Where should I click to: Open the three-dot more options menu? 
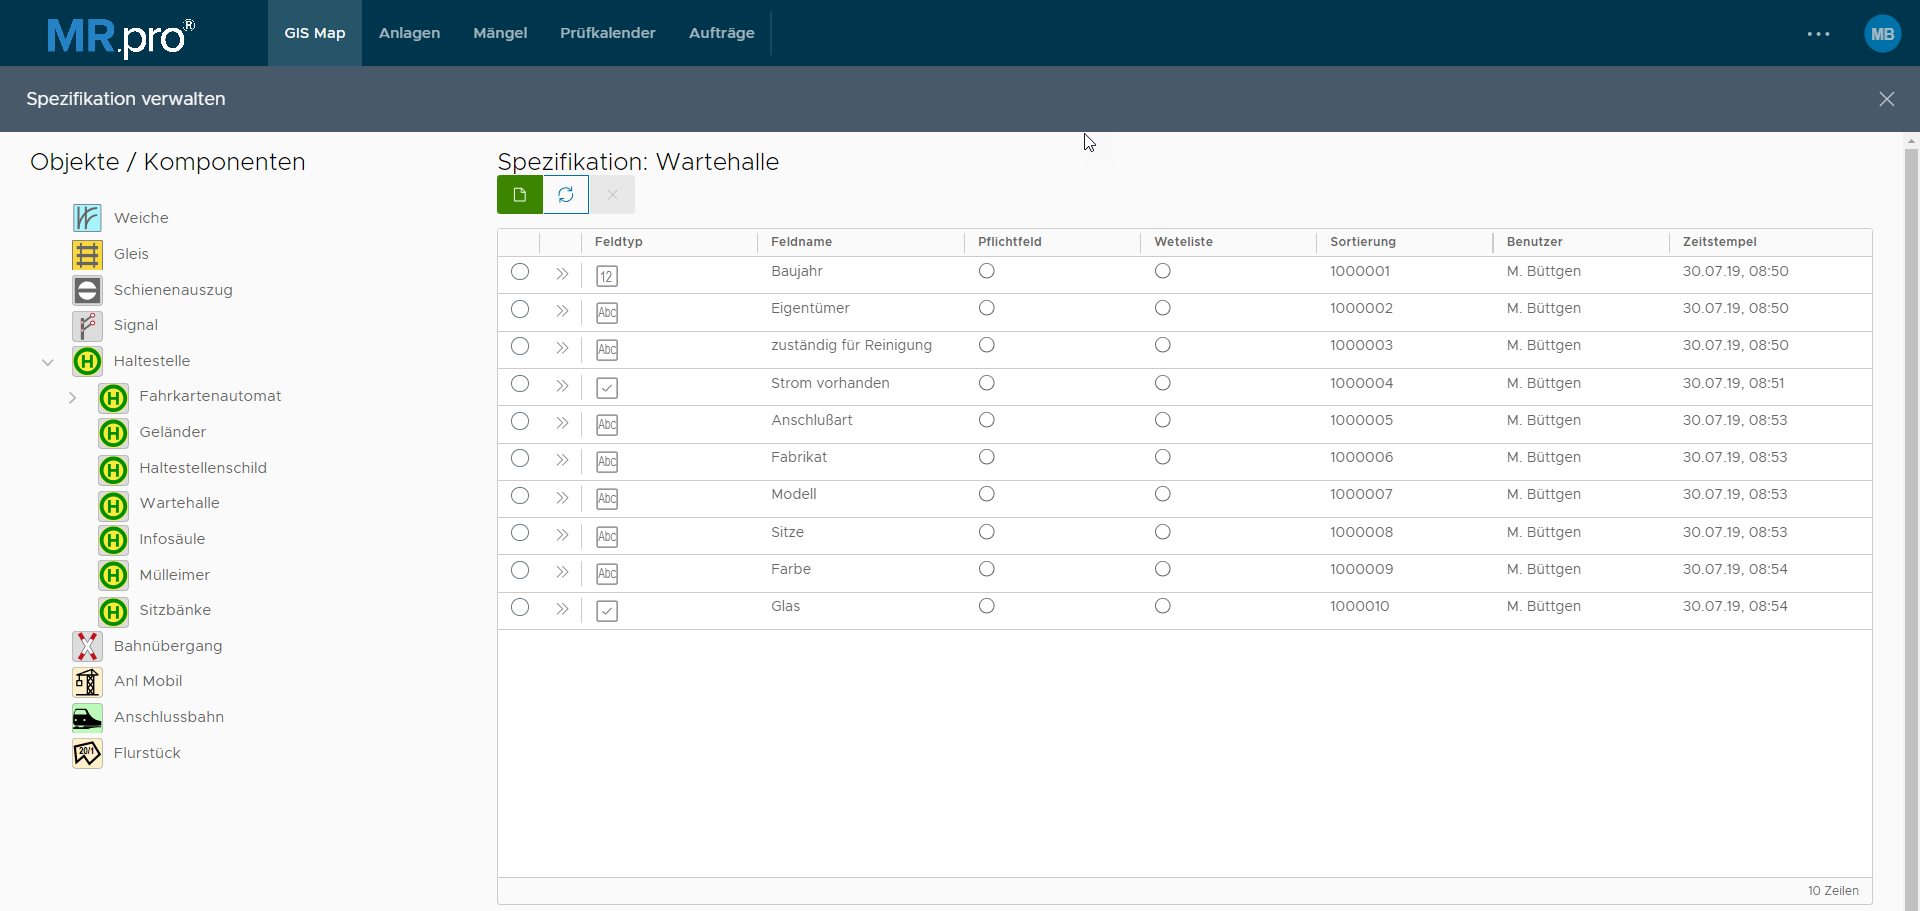(1818, 34)
